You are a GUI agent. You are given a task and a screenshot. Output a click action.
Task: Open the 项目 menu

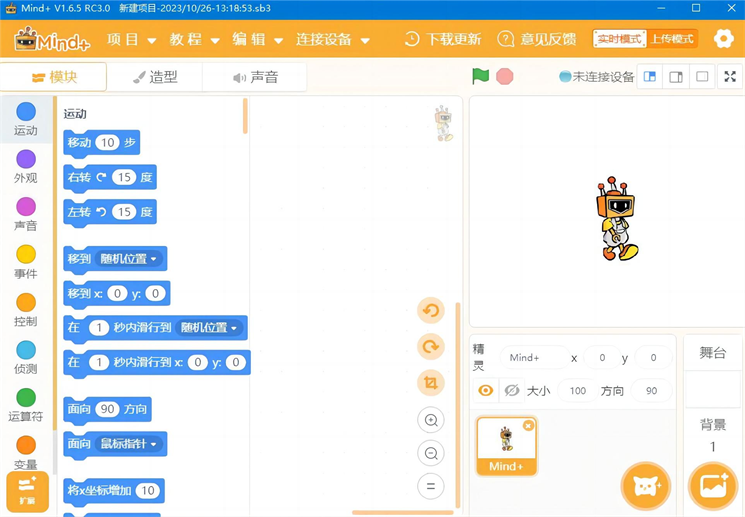[131, 40]
